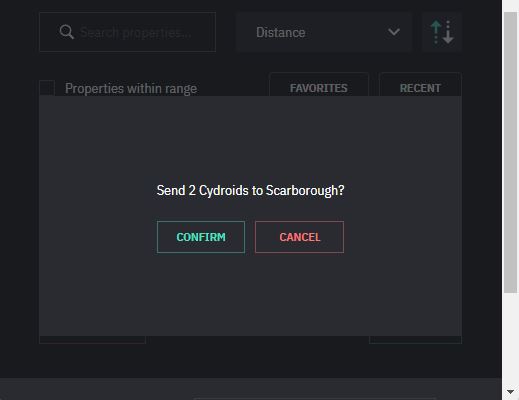Click the magnifier search icon
519x400 pixels.
pyautogui.click(x=66, y=32)
